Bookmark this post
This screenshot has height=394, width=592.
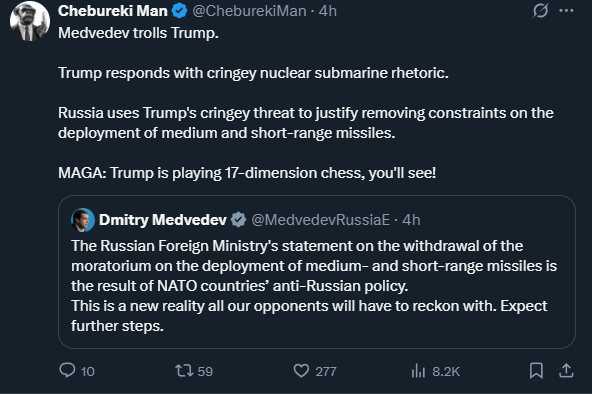[x=536, y=370]
